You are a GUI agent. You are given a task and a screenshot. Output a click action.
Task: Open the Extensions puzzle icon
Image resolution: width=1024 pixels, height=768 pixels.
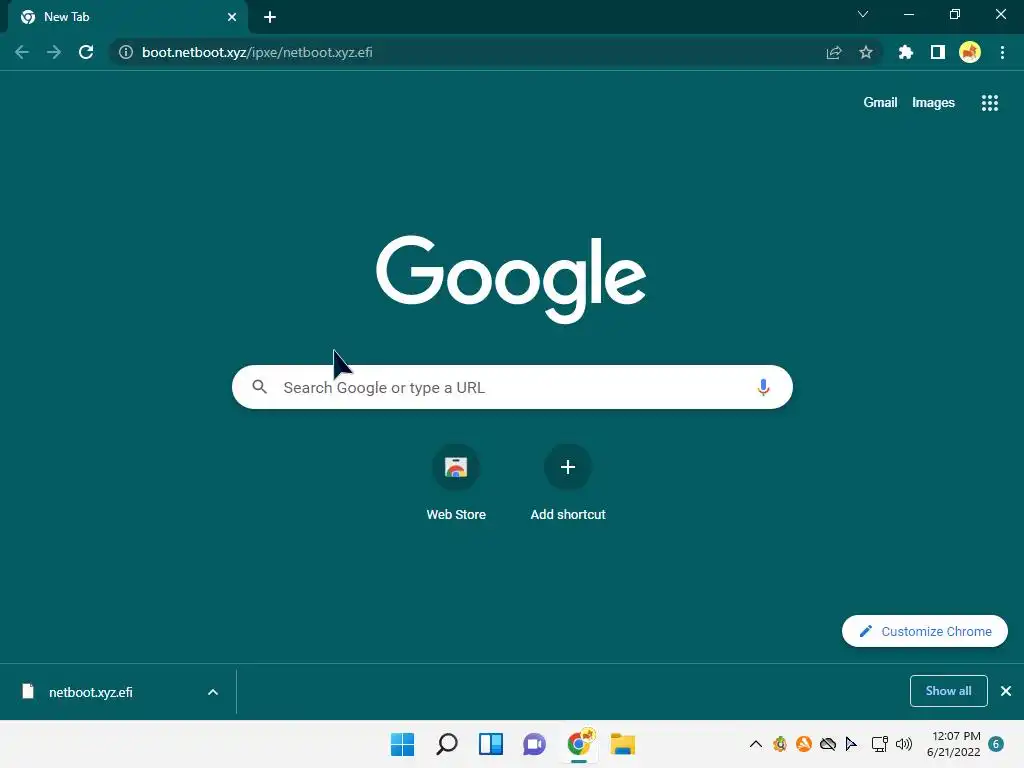point(906,52)
